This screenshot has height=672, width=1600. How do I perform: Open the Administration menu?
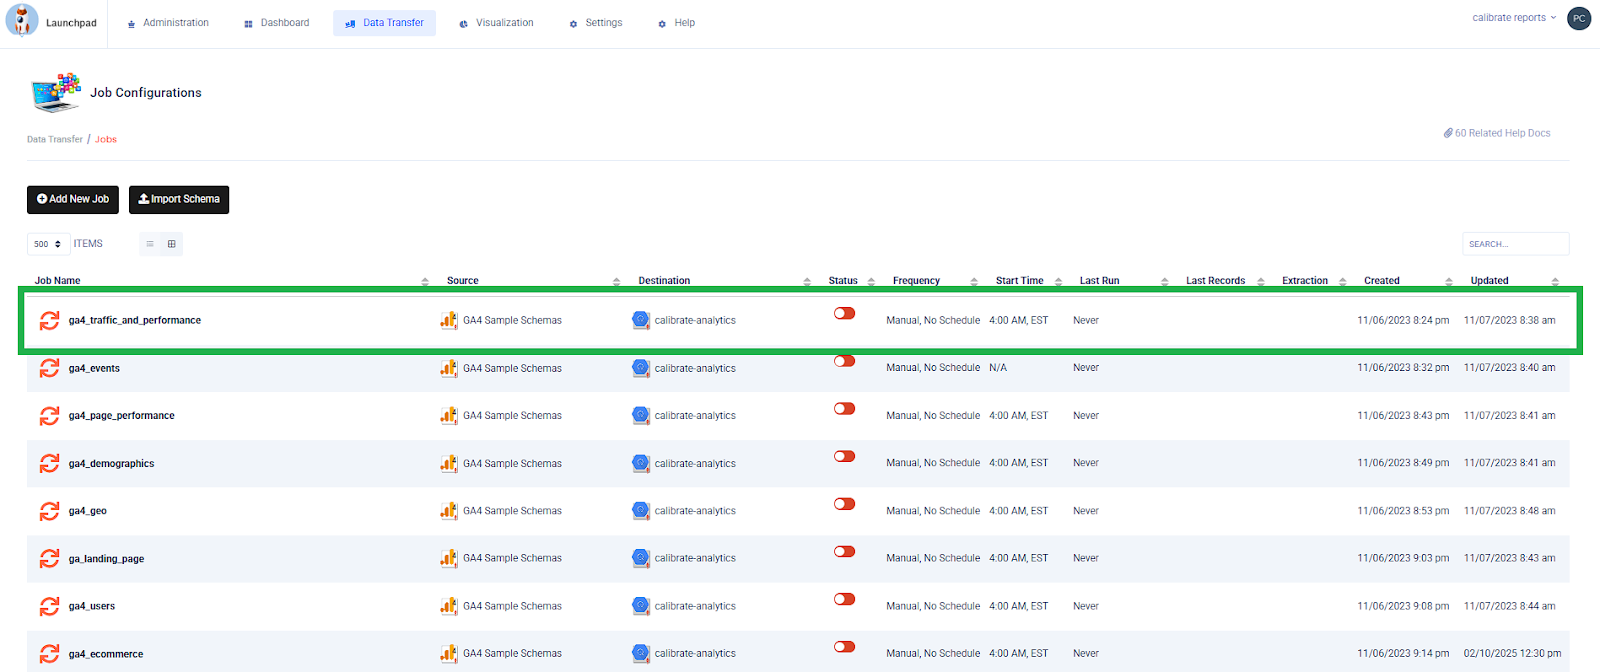(x=168, y=23)
